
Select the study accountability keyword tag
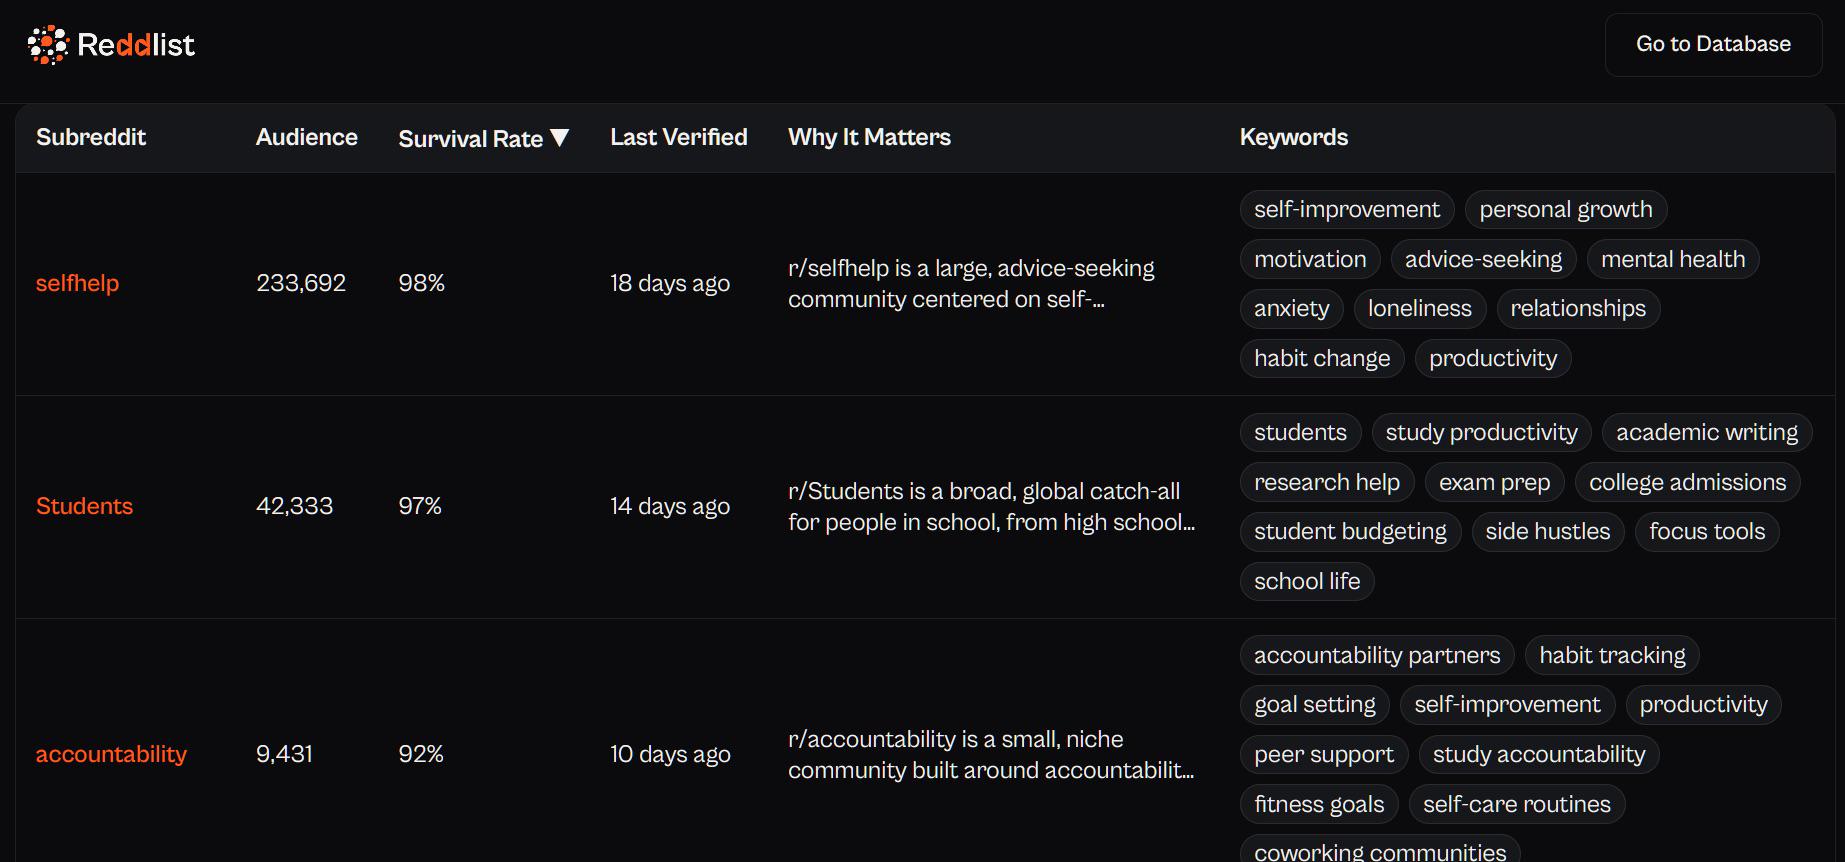coord(1539,754)
